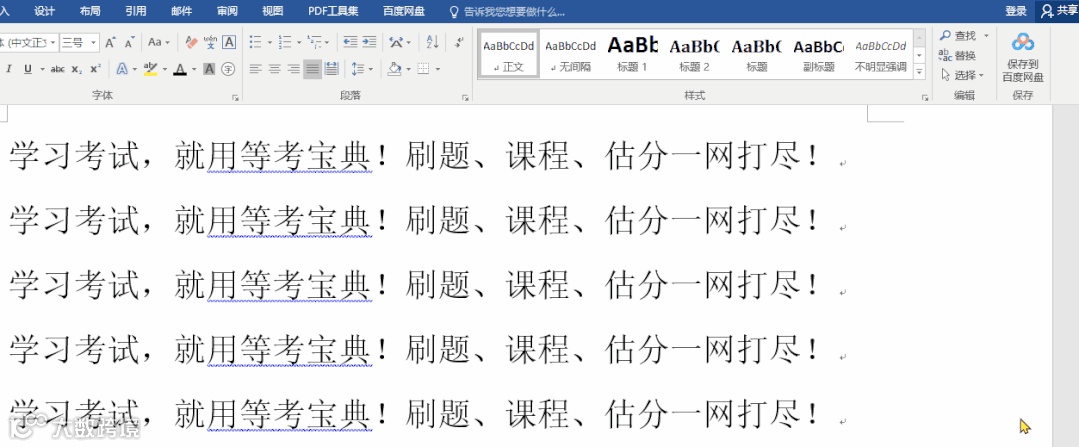Toggle Show/Hide paragraph marks
Viewport: 1079px width, 447px height.
click(x=459, y=43)
